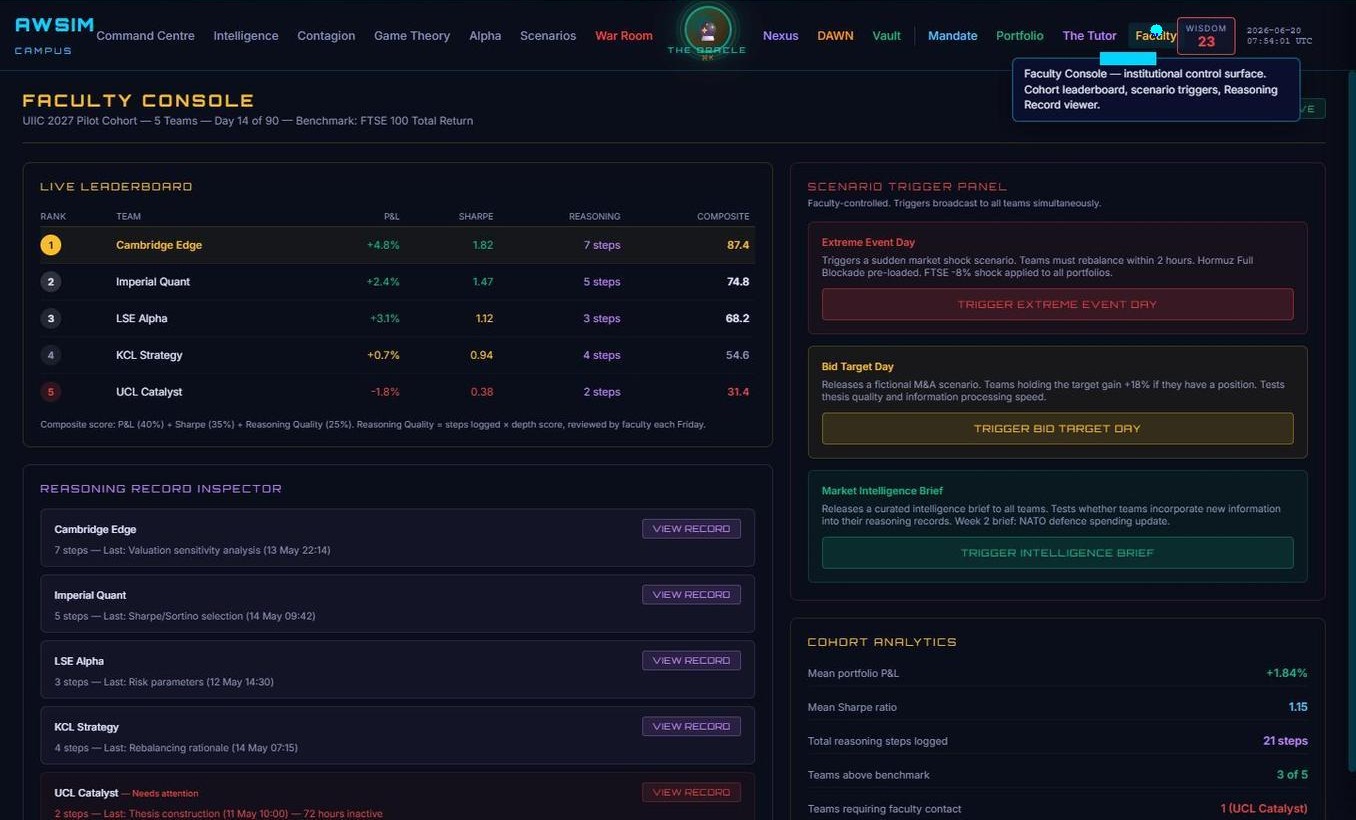The width and height of the screenshot is (1356, 820).
Task: View UCL Catalyst reasoning record
Action: pos(691,792)
